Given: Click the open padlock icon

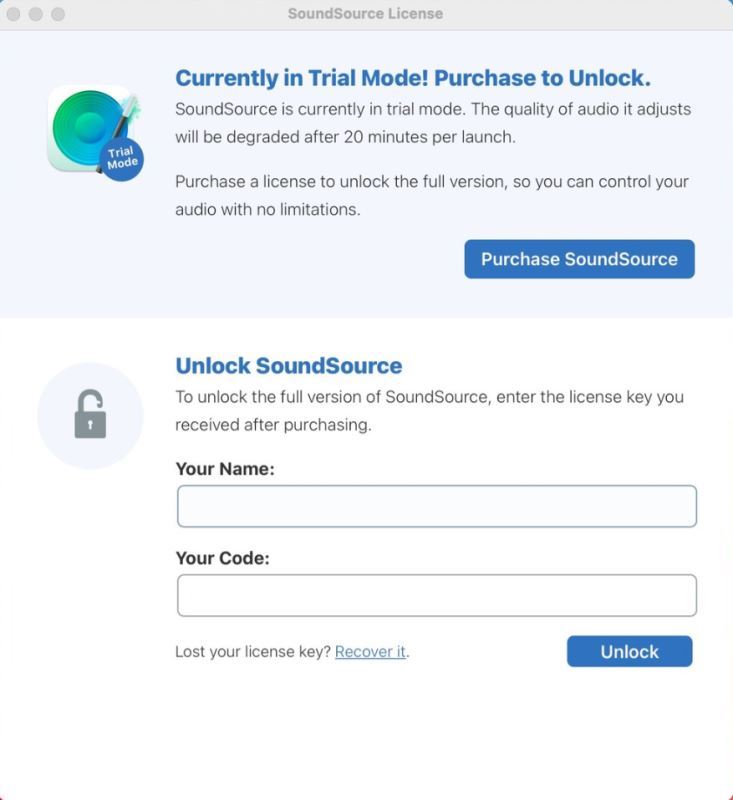Looking at the screenshot, I should 90,414.
